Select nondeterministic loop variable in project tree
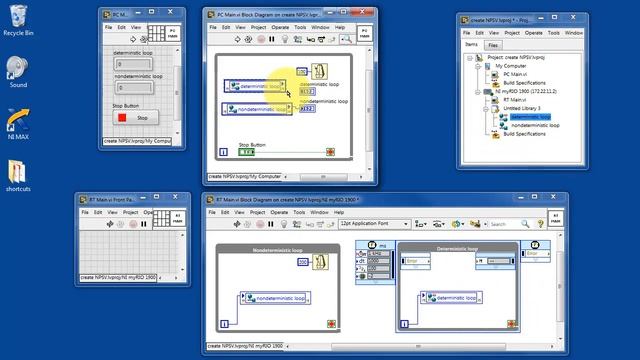The image size is (640, 360). pyautogui.click(x=535, y=125)
